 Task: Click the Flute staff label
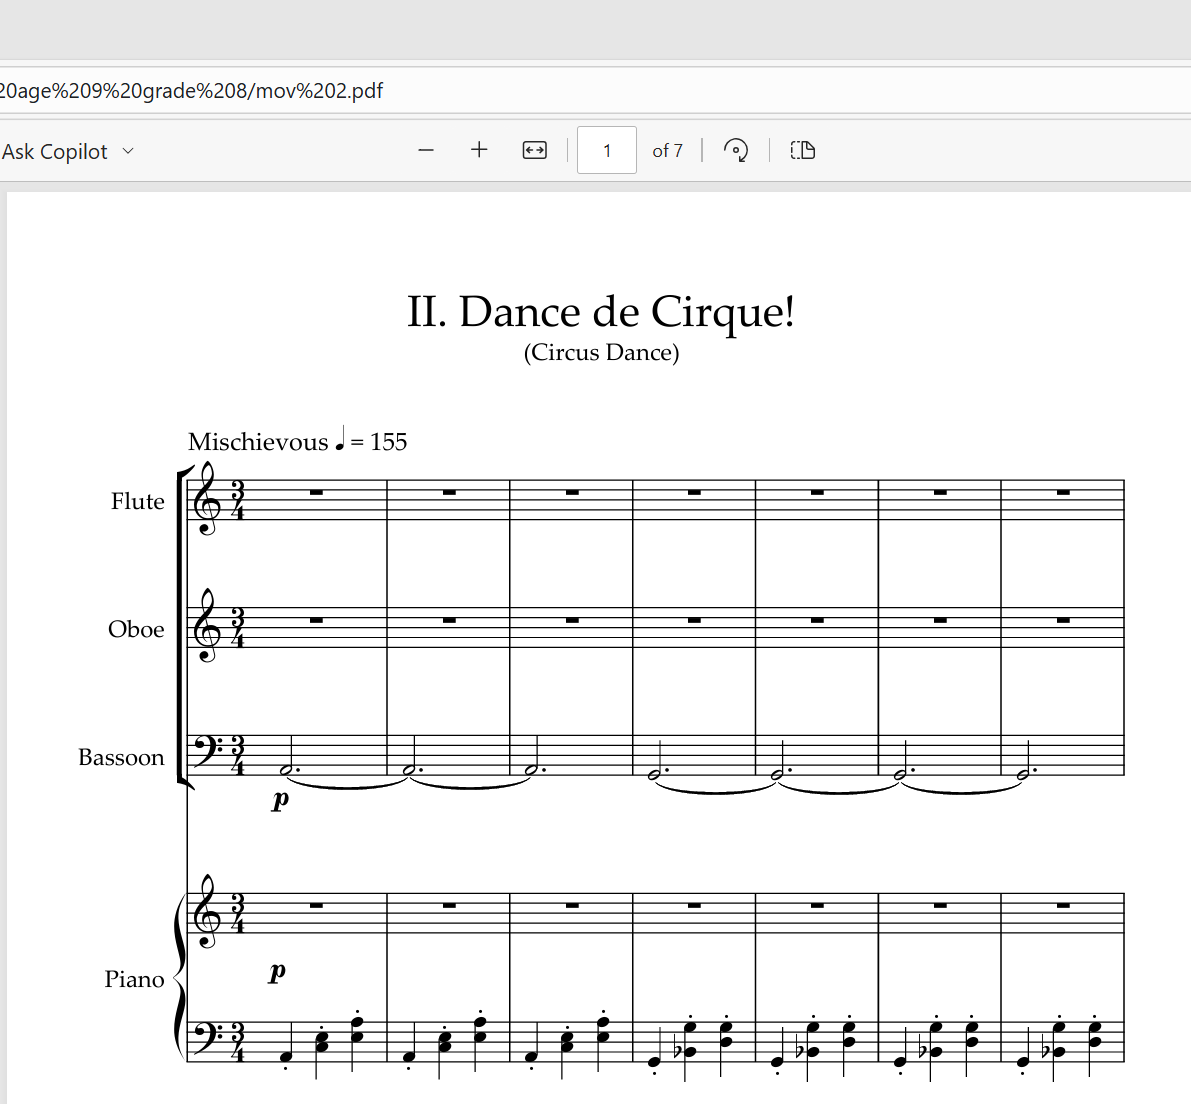pos(137,501)
